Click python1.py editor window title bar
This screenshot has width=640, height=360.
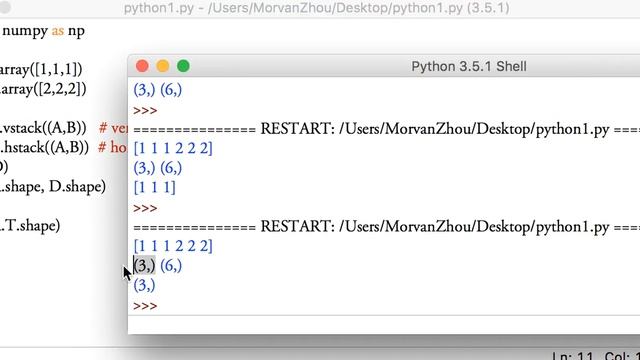317,8
